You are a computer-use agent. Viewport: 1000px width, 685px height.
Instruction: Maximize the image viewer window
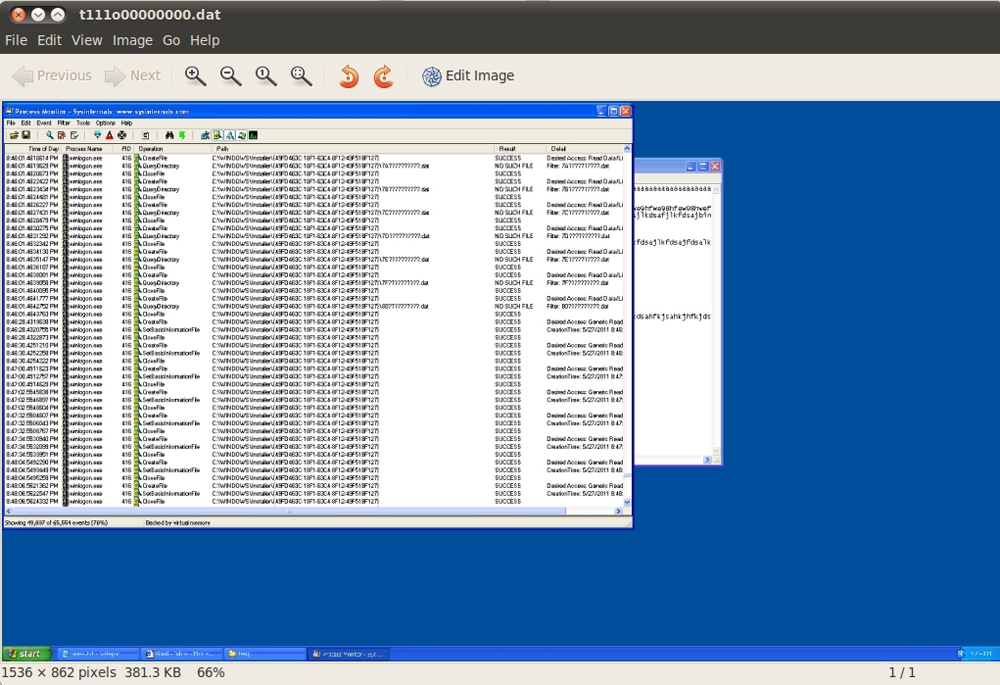pyautogui.click(x=58, y=15)
